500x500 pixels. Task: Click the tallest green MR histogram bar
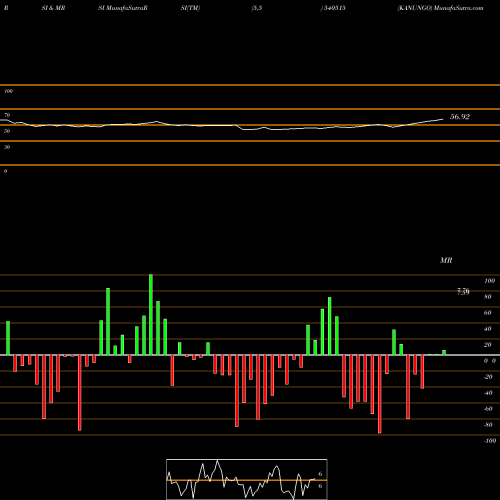pyautogui.click(x=151, y=315)
